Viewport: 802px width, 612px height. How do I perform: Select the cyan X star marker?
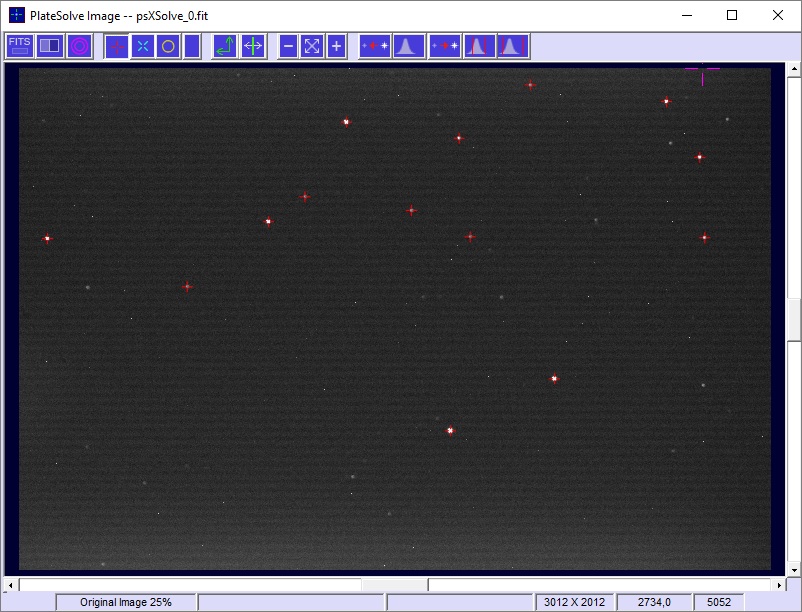(x=143, y=46)
